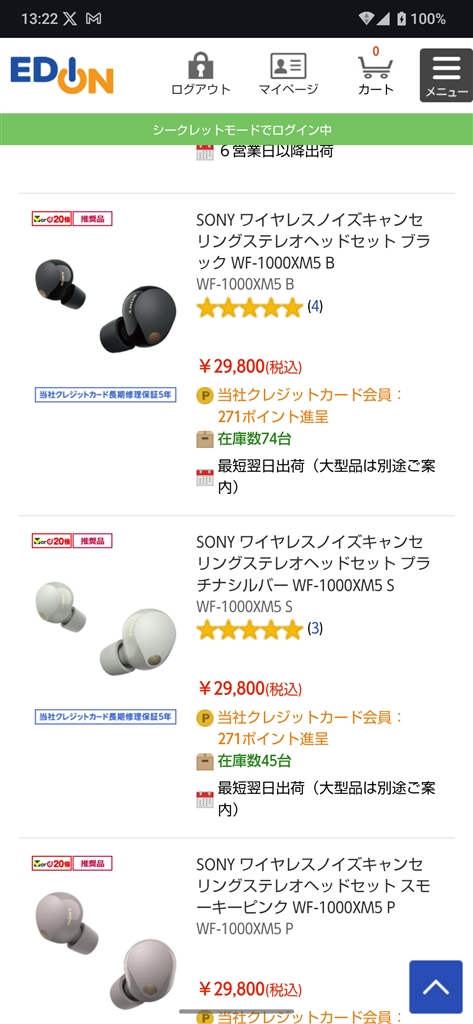Tap the 5-year warranty badge under black earbuds
This screenshot has height=1024, width=473.
105,394
